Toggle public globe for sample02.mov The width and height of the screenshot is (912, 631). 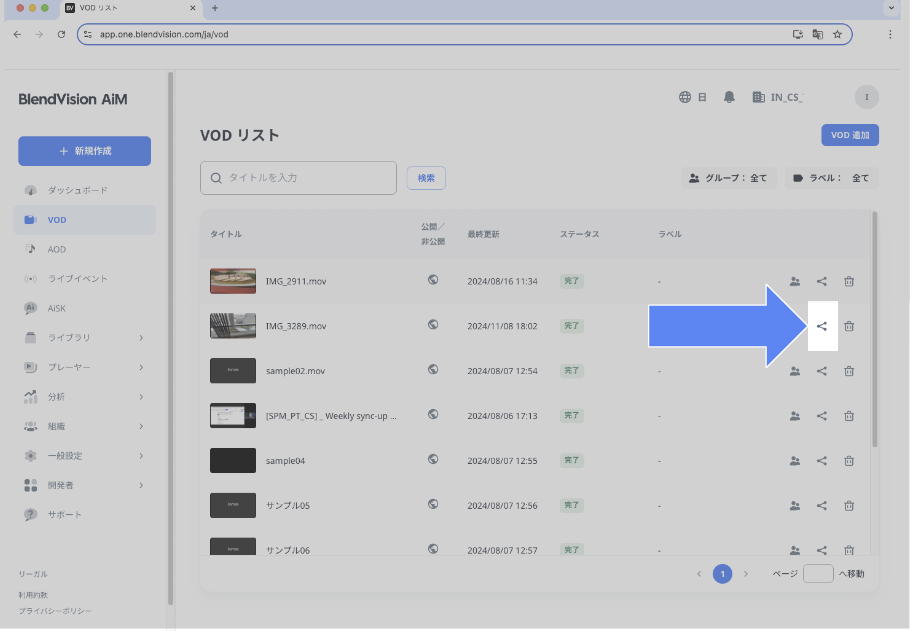click(433, 369)
